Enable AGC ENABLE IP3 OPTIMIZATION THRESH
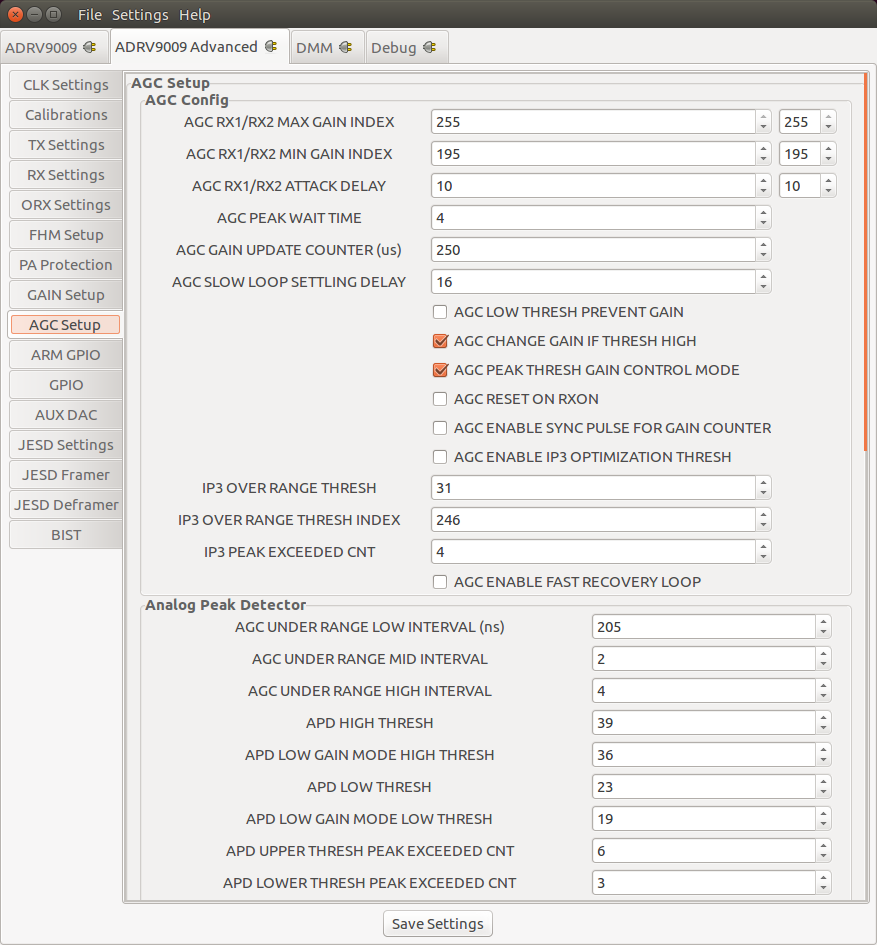Screen dimensions: 877x945 (x=439, y=456)
